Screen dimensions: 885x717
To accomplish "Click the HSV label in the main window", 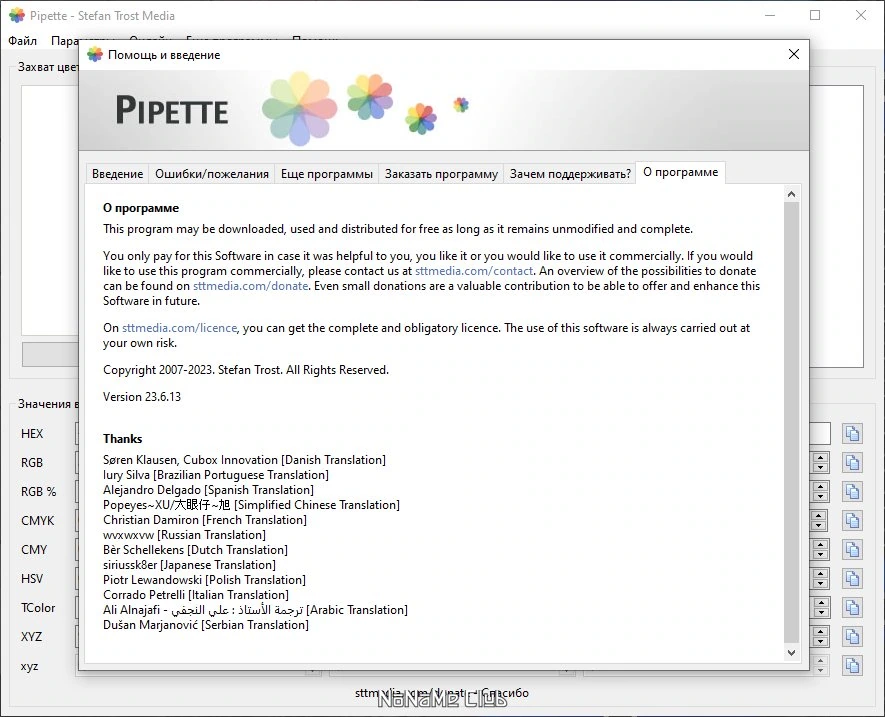I will click(32, 579).
